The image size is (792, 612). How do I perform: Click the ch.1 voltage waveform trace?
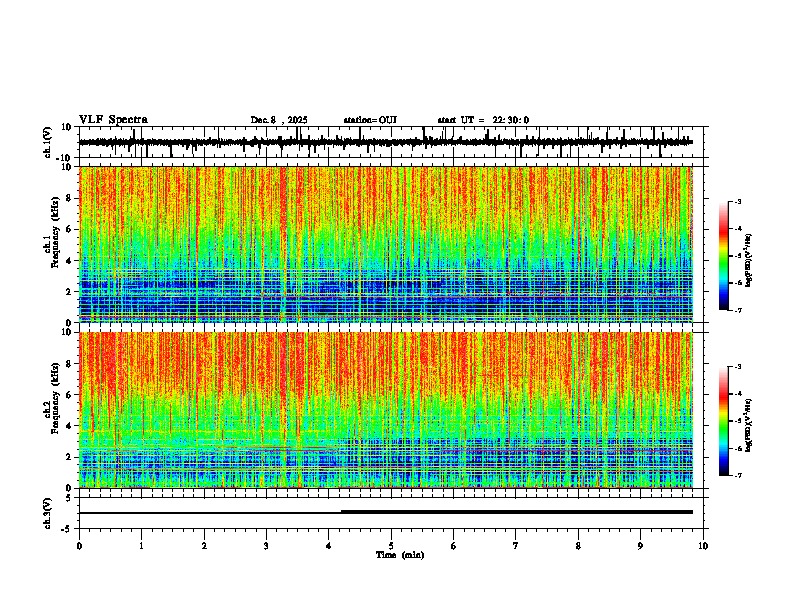pyautogui.click(x=386, y=142)
